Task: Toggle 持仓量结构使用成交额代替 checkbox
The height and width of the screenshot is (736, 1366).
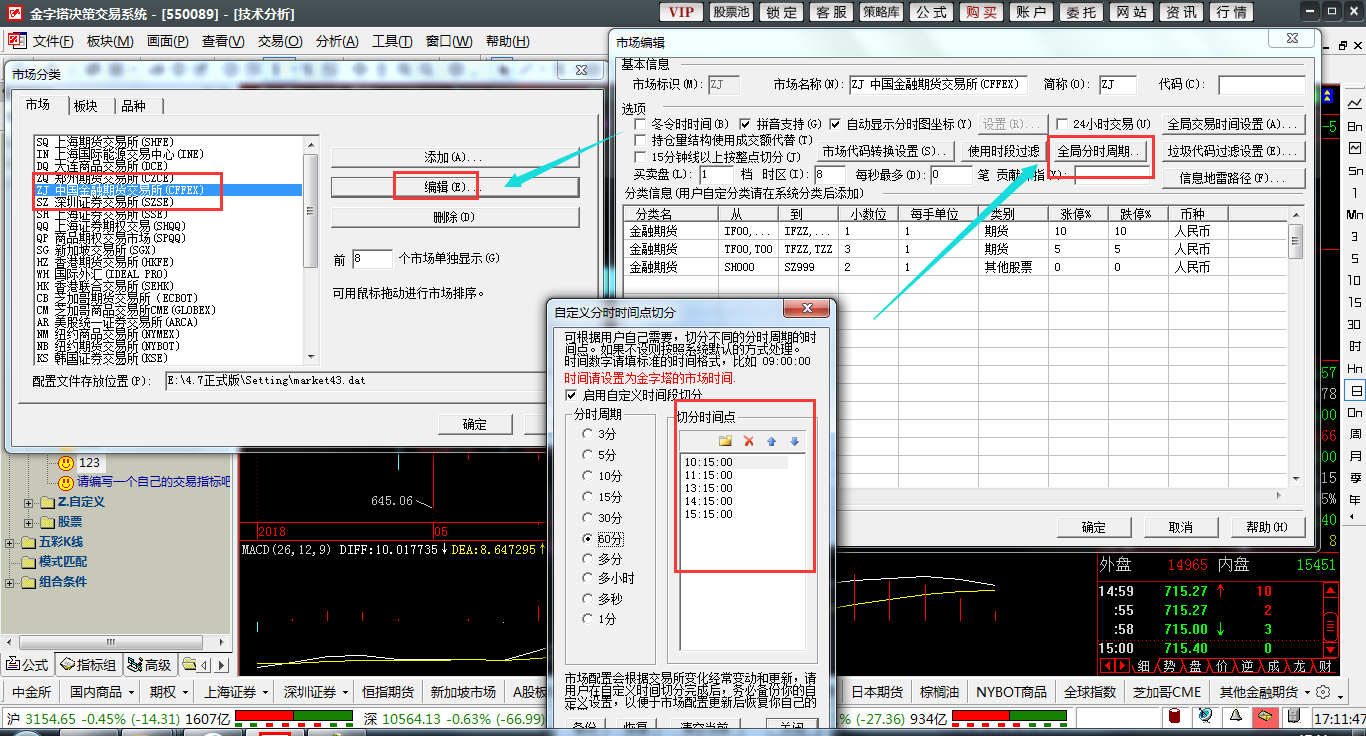Action: click(640, 140)
